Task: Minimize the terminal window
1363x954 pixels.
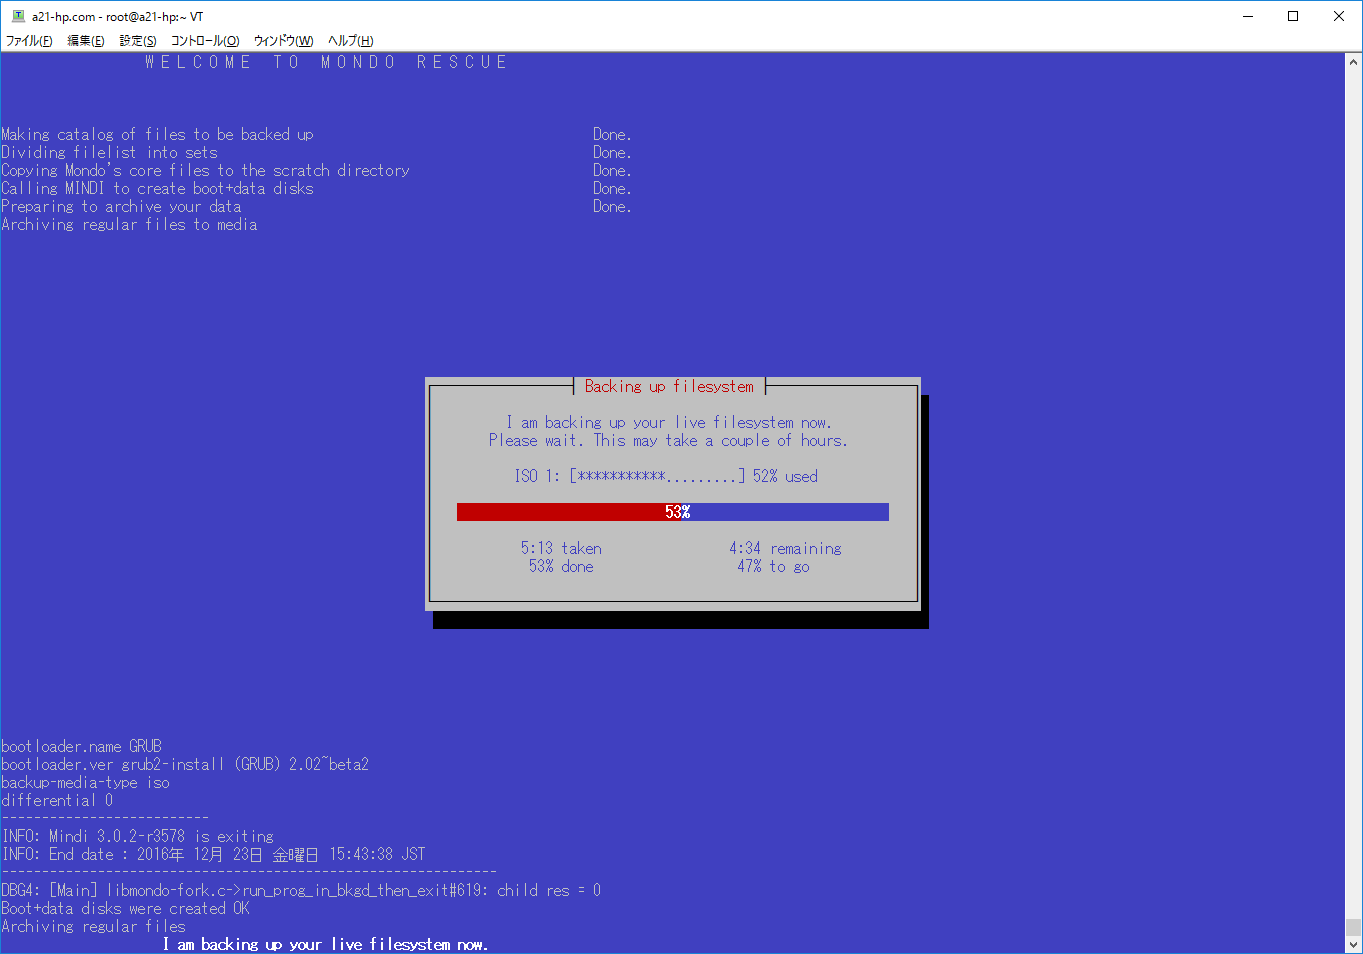Action: coord(1249,16)
